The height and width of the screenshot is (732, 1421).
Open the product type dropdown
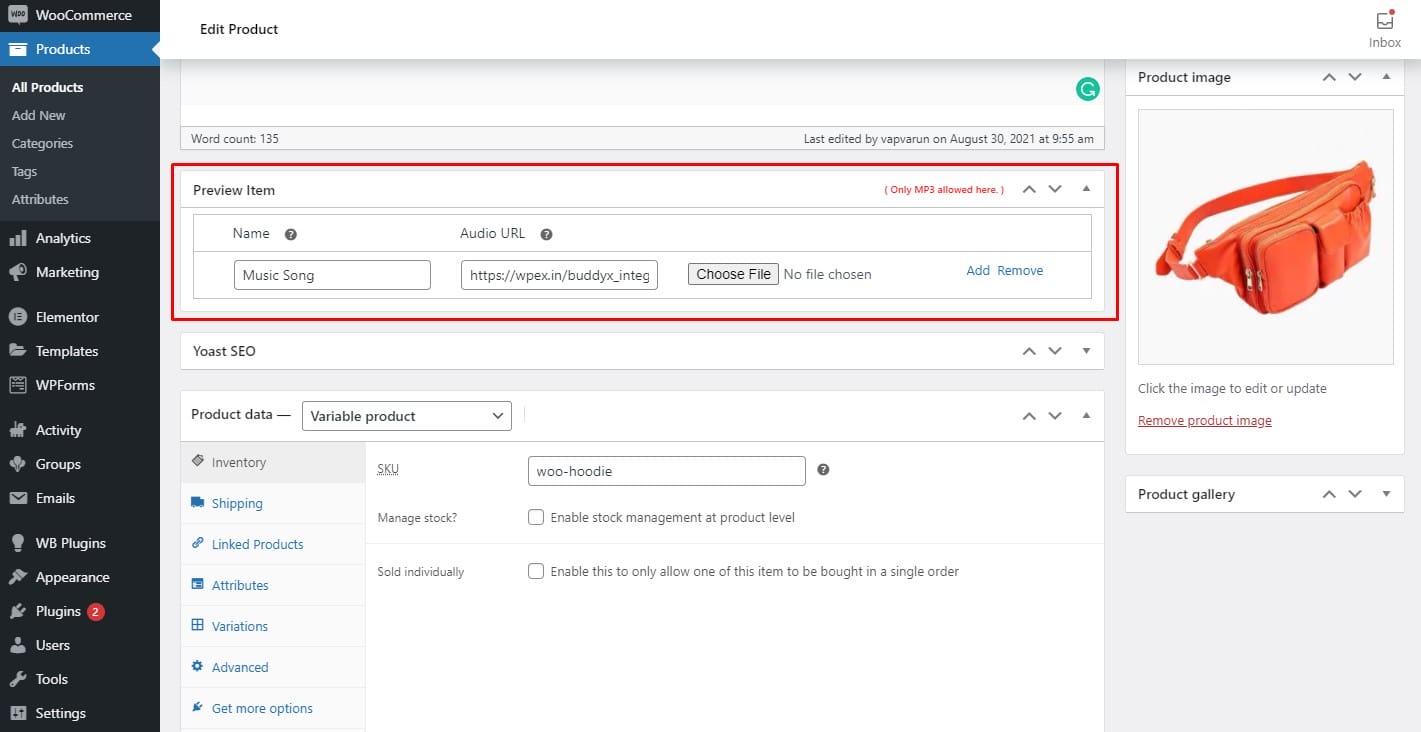click(406, 416)
